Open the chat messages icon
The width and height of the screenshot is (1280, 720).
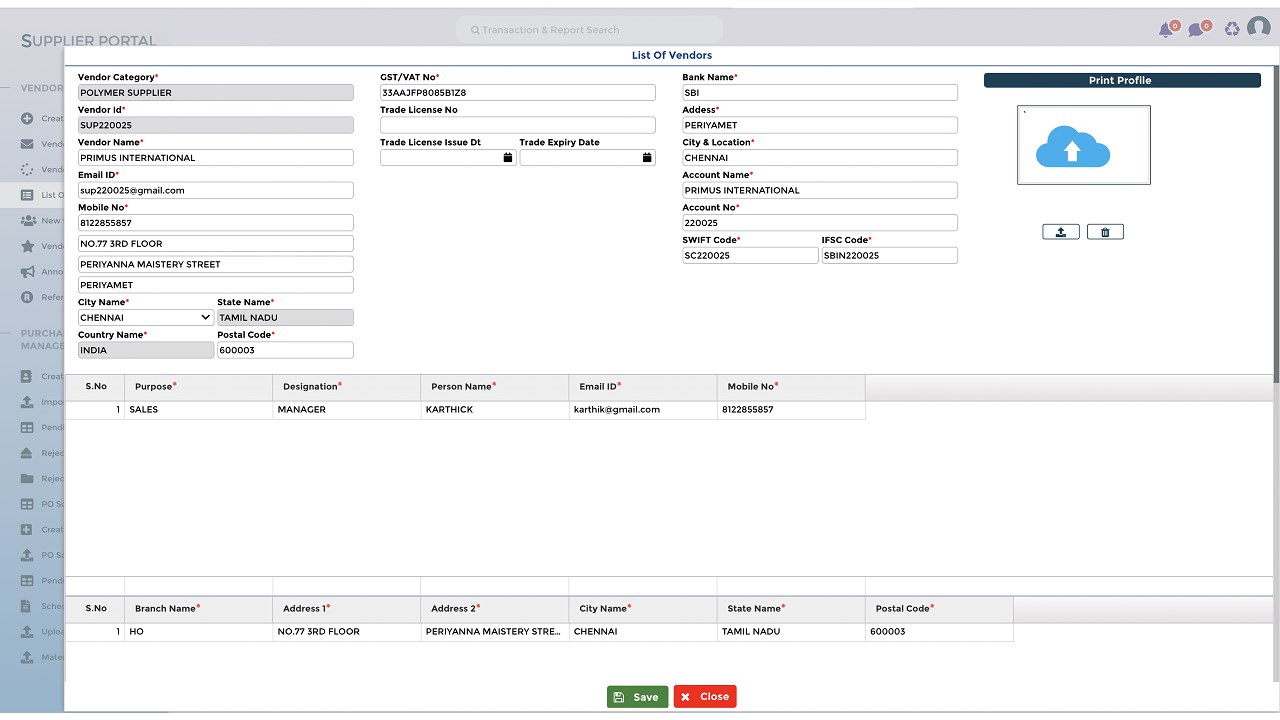pos(1196,30)
